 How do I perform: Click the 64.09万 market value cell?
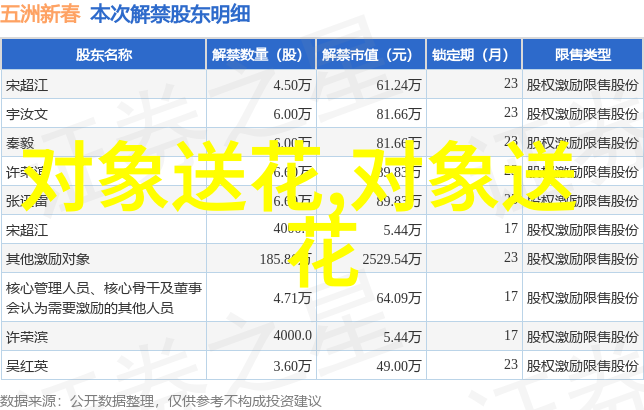pyautogui.click(x=399, y=298)
